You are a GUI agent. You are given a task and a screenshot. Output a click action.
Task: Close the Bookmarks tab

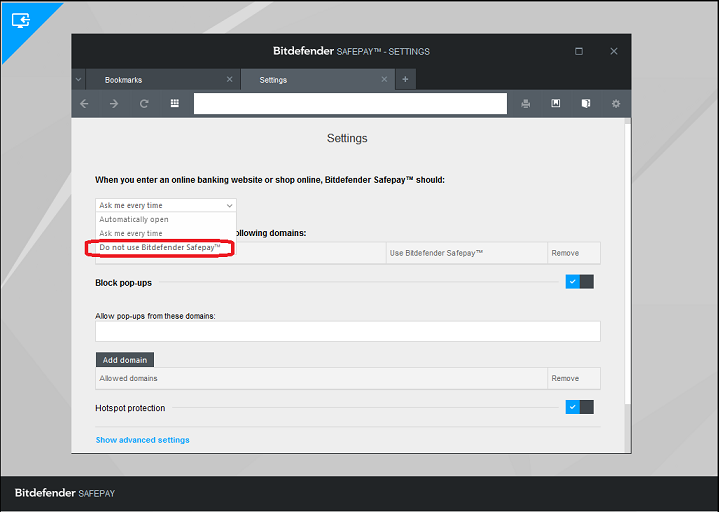(x=230, y=79)
